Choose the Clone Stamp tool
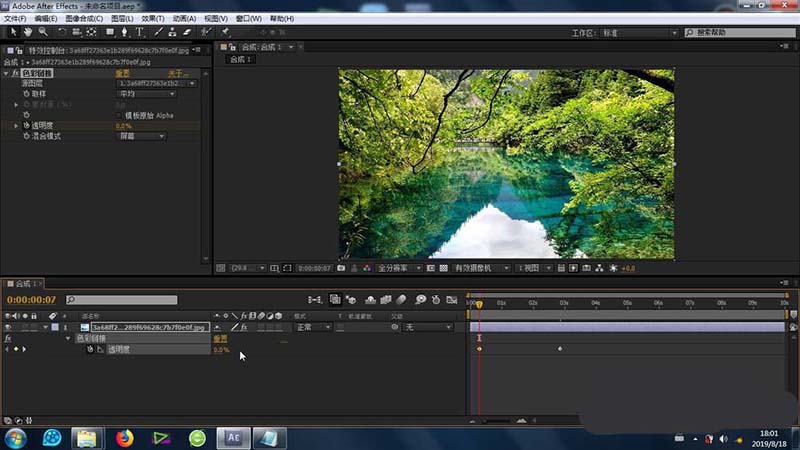This screenshot has width=800, height=450. [x=173, y=32]
